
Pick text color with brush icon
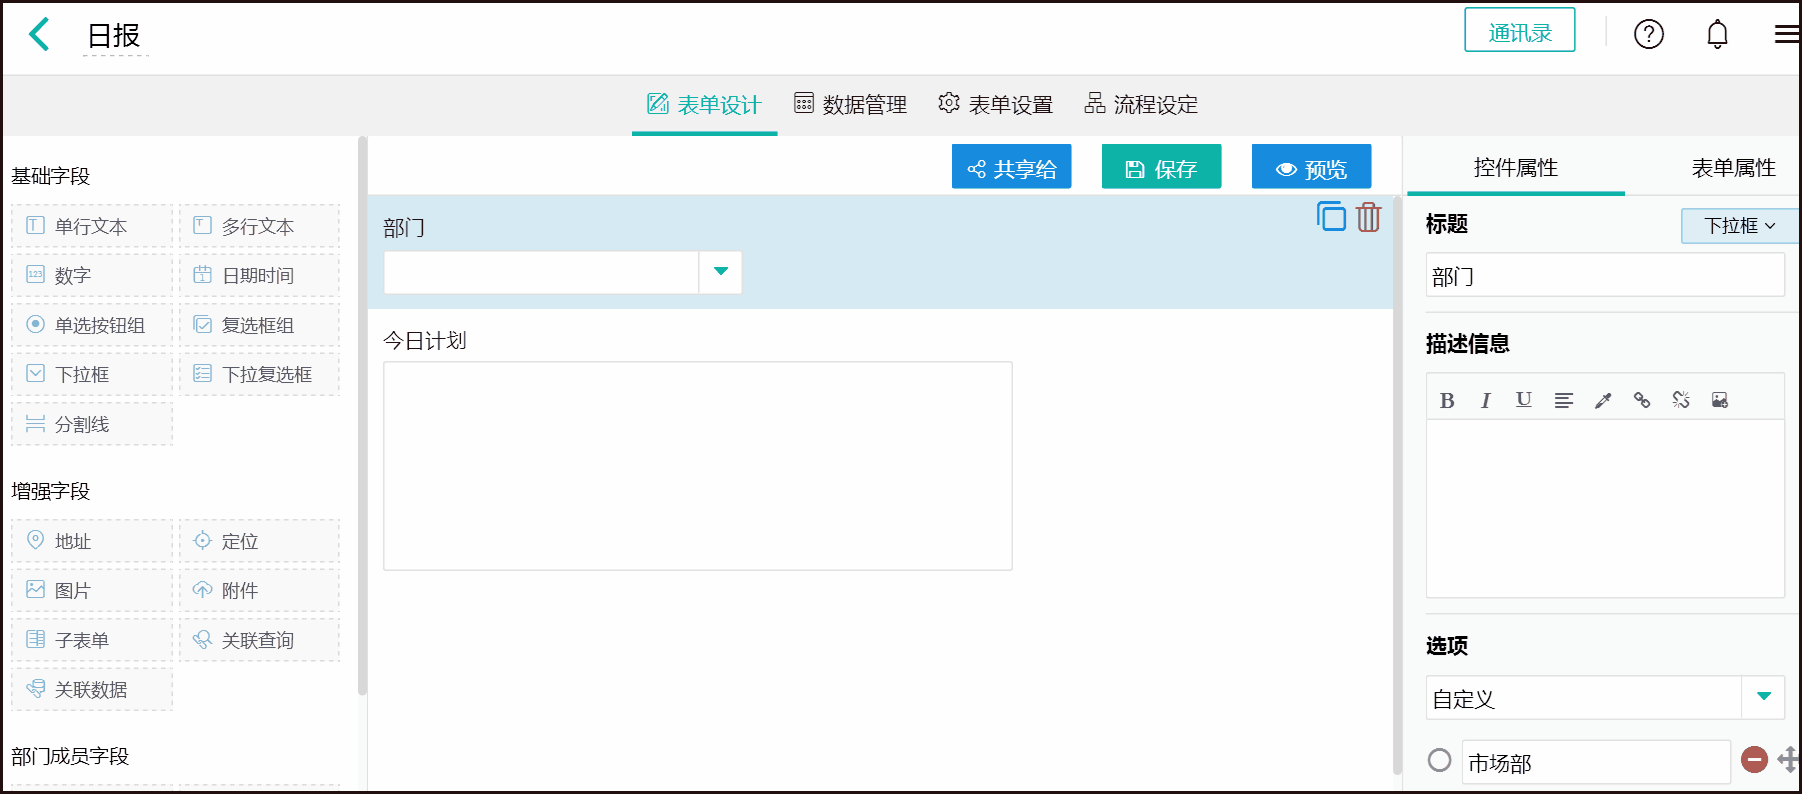(1603, 400)
